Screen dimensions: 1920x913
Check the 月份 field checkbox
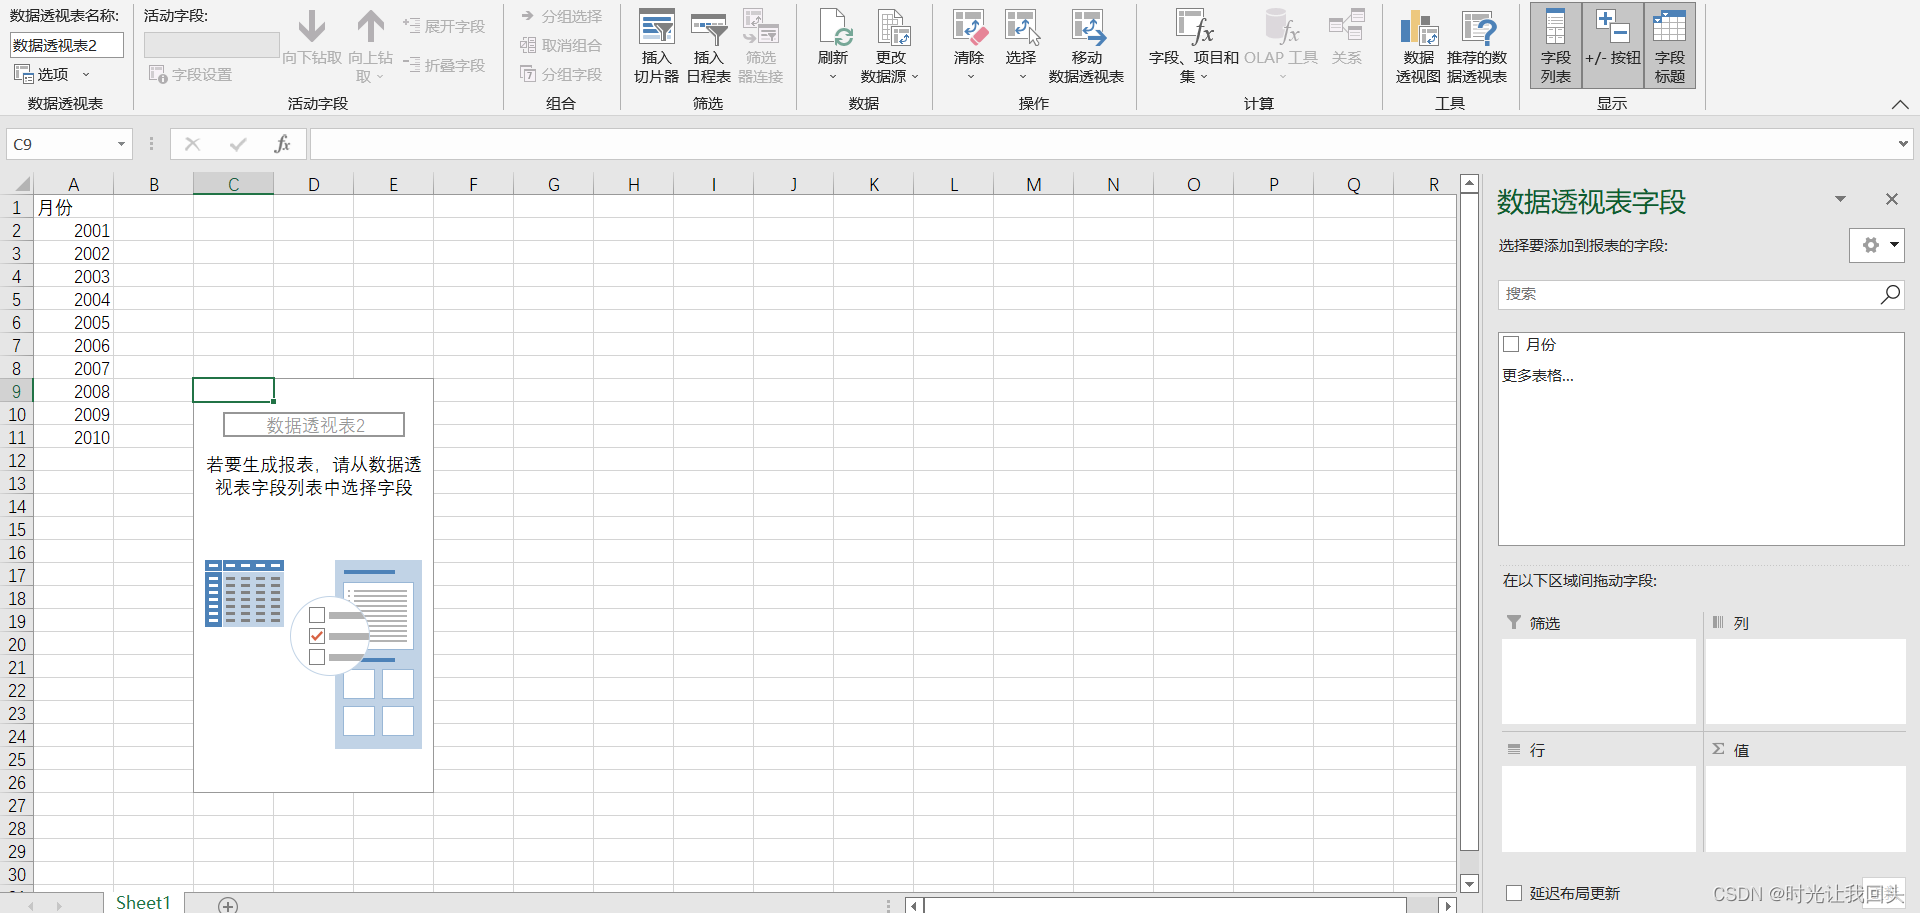pos(1511,344)
